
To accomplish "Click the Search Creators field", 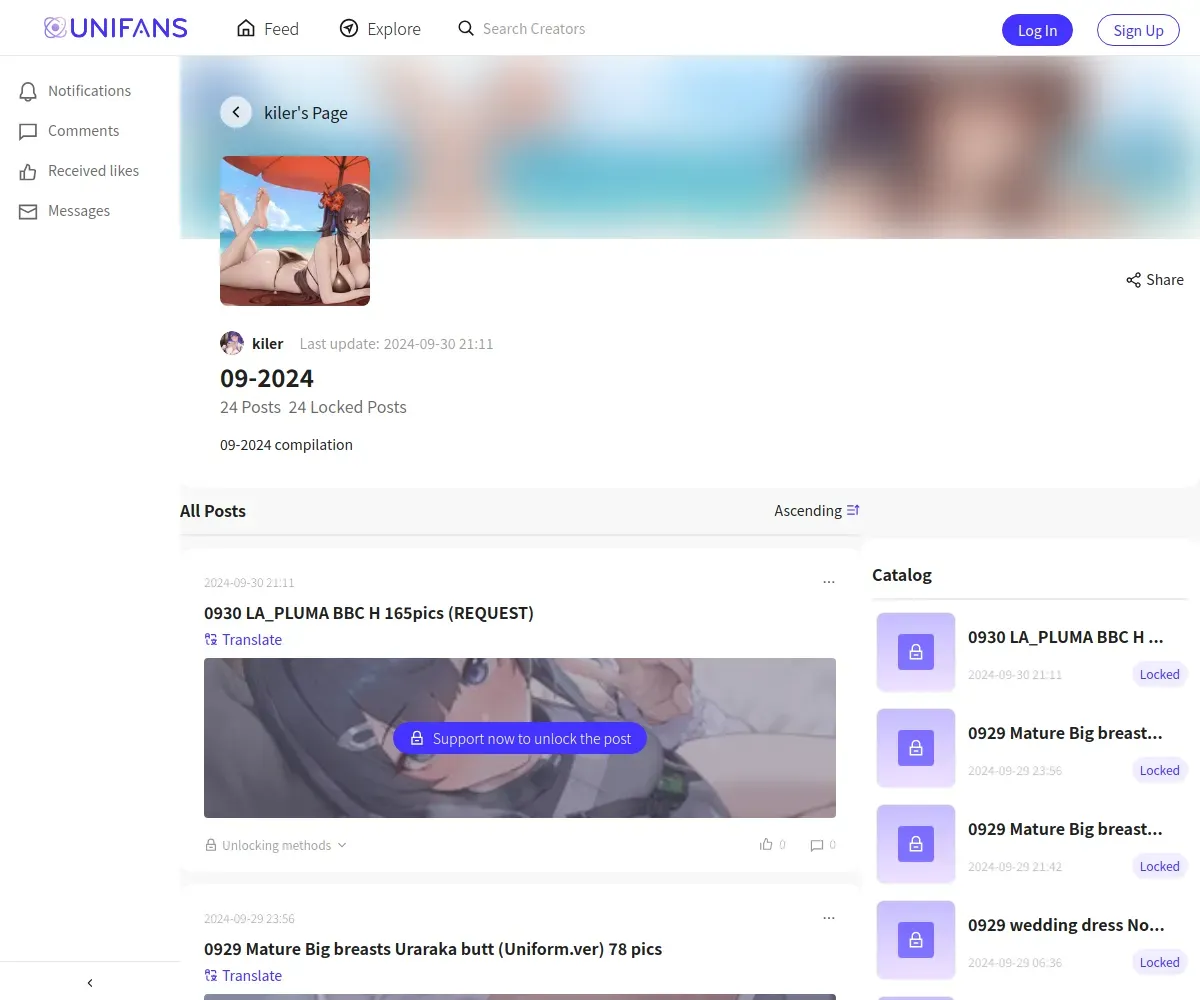I will click(534, 29).
